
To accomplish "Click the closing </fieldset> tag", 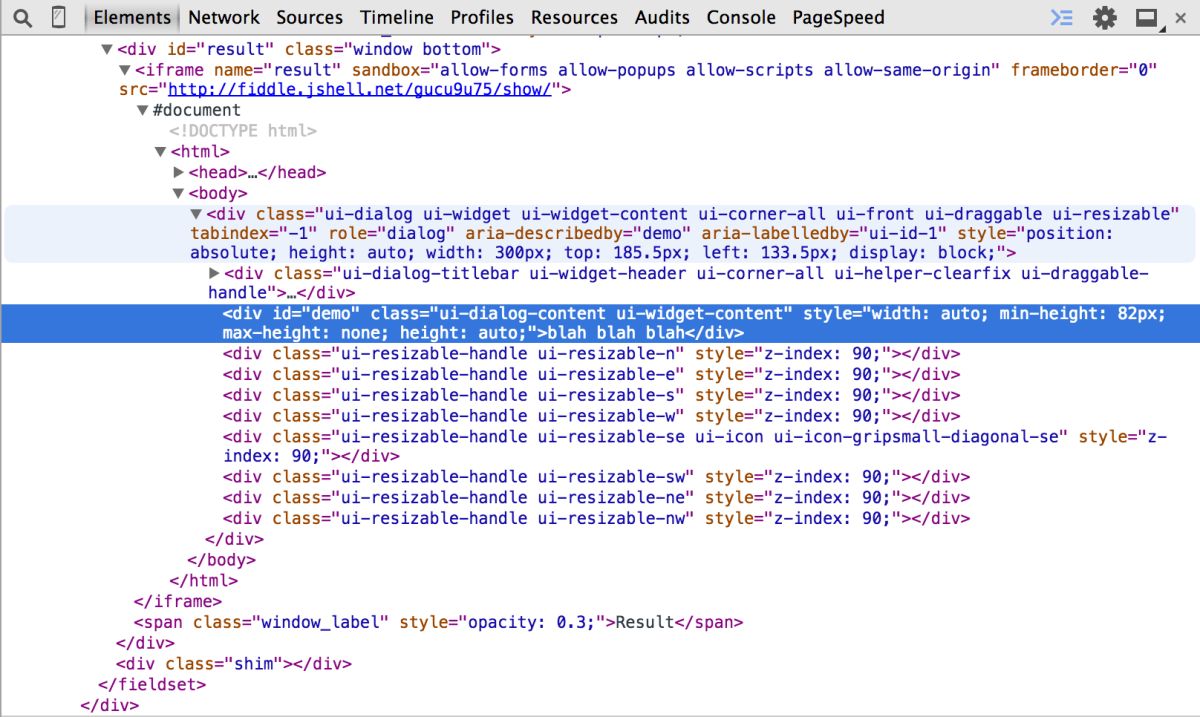I will pyautogui.click(x=152, y=684).
